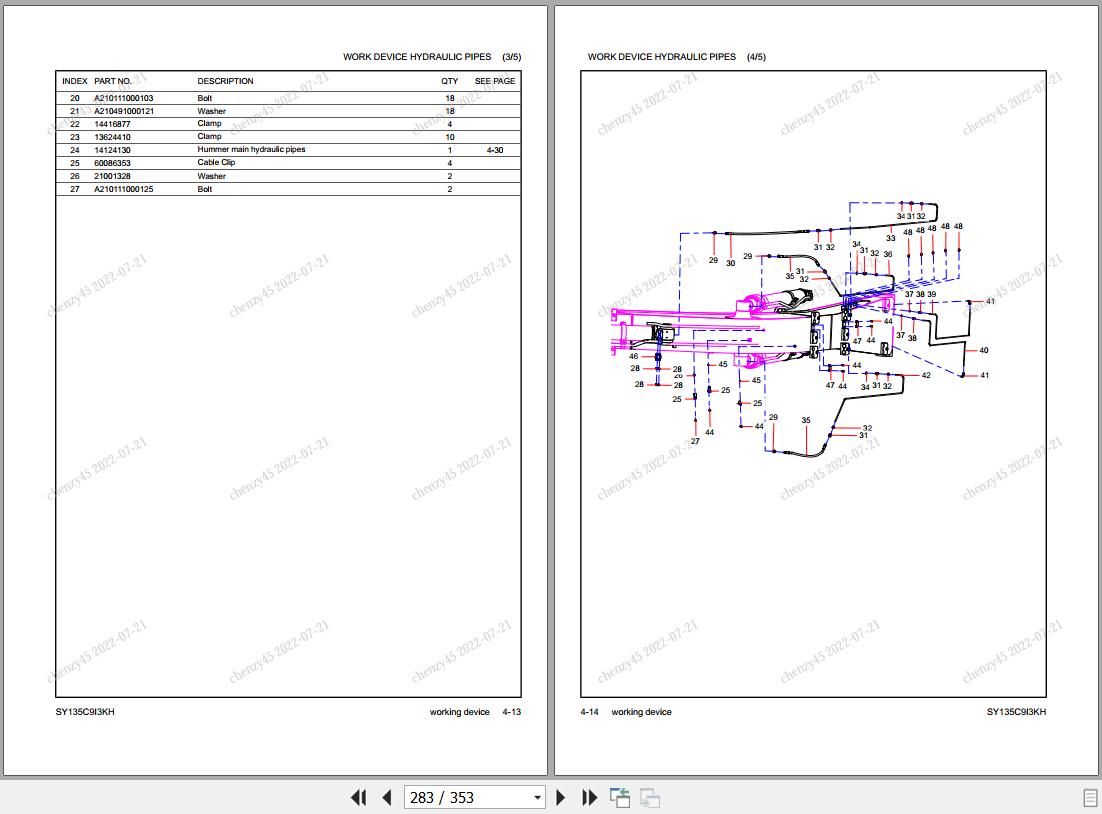
Task: Click callout 27 in the diagram
Action: (694, 441)
